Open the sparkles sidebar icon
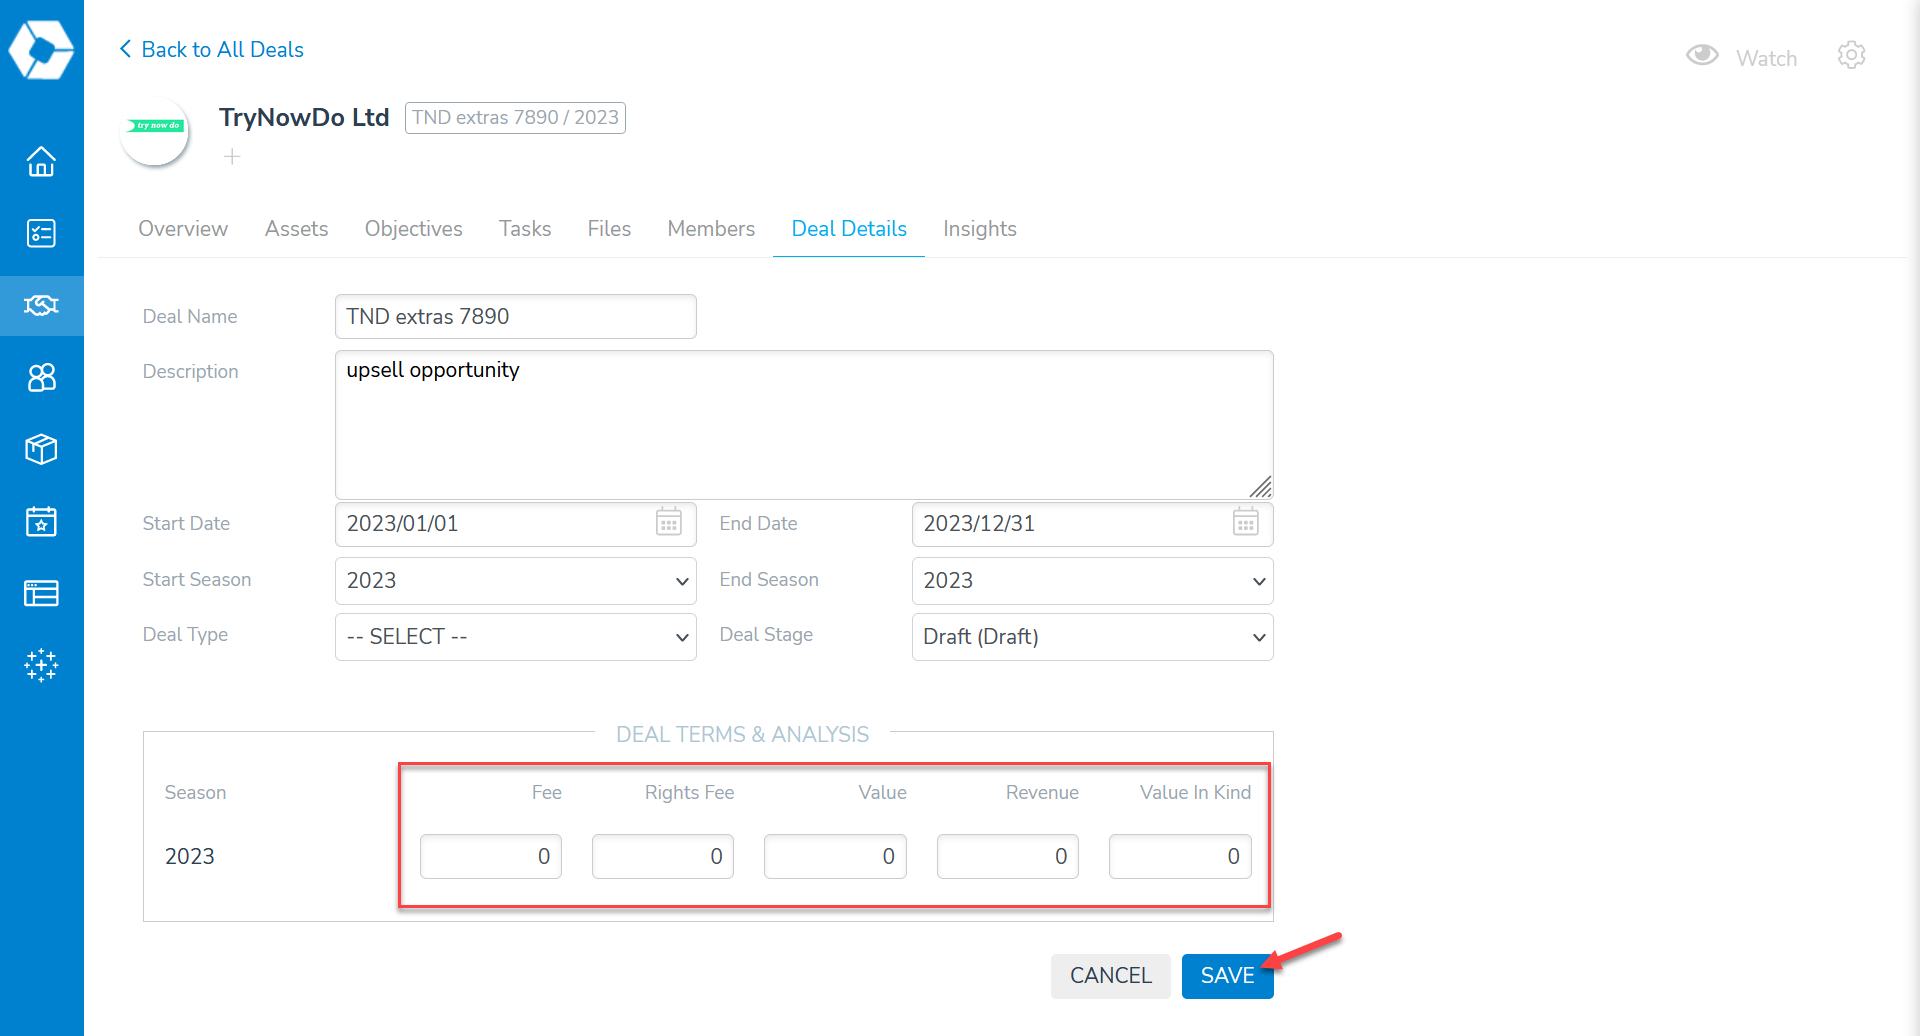Image resolution: width=1920 pixels, height=1036 pixels. point(41,665)
